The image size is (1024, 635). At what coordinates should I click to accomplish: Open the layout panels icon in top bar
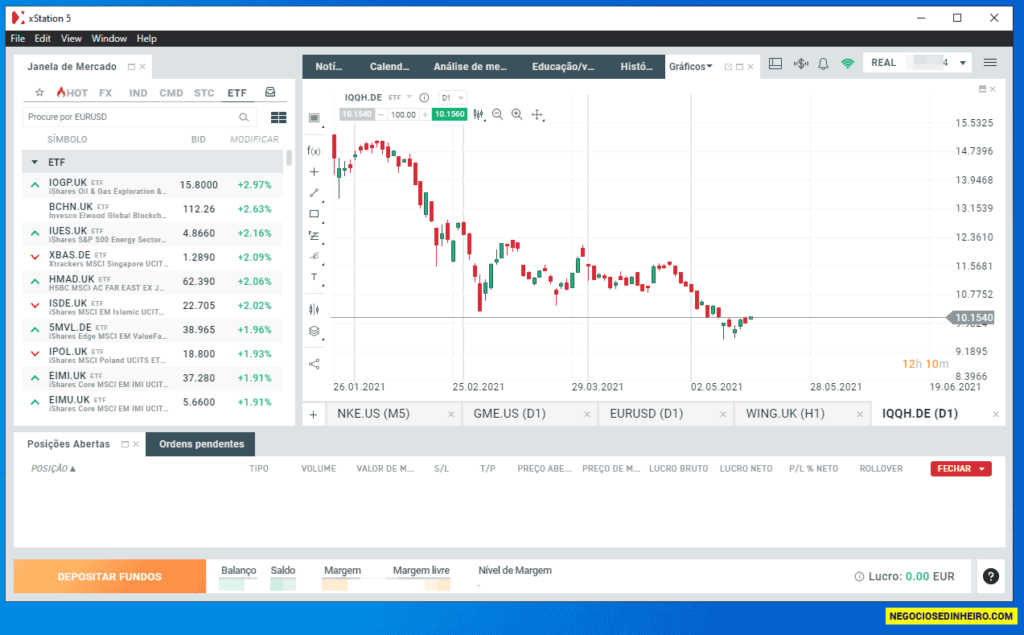pos(775,63)
